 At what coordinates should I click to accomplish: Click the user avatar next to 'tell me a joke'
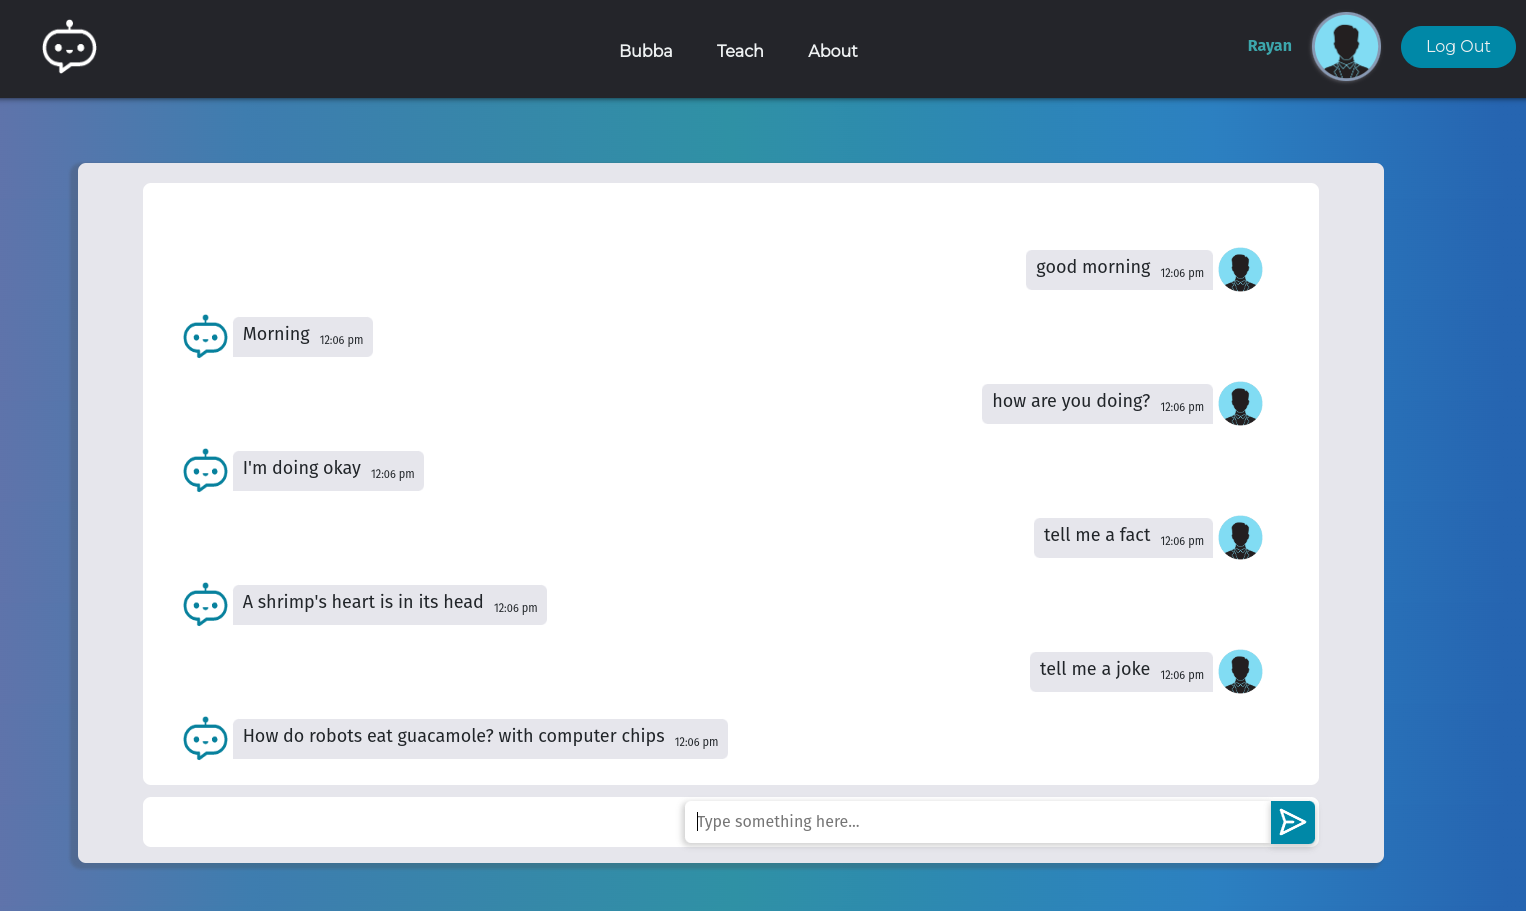coord(1240,671)
